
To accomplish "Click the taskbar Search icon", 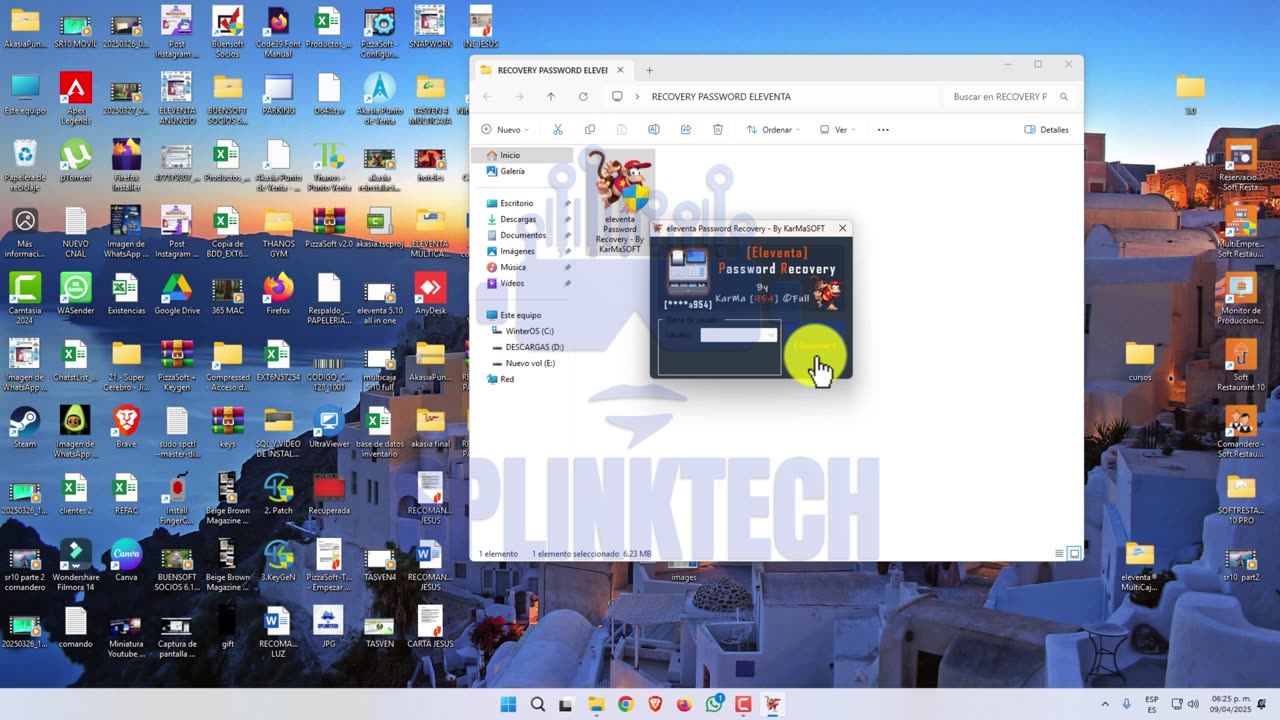I will tap(538, 704).
